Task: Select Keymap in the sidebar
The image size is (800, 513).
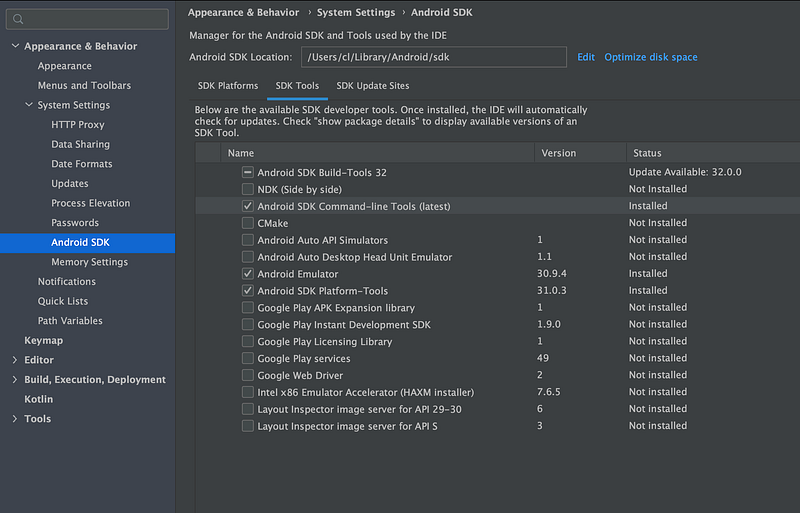Action: pyautogui.click(x=44, y=340)
